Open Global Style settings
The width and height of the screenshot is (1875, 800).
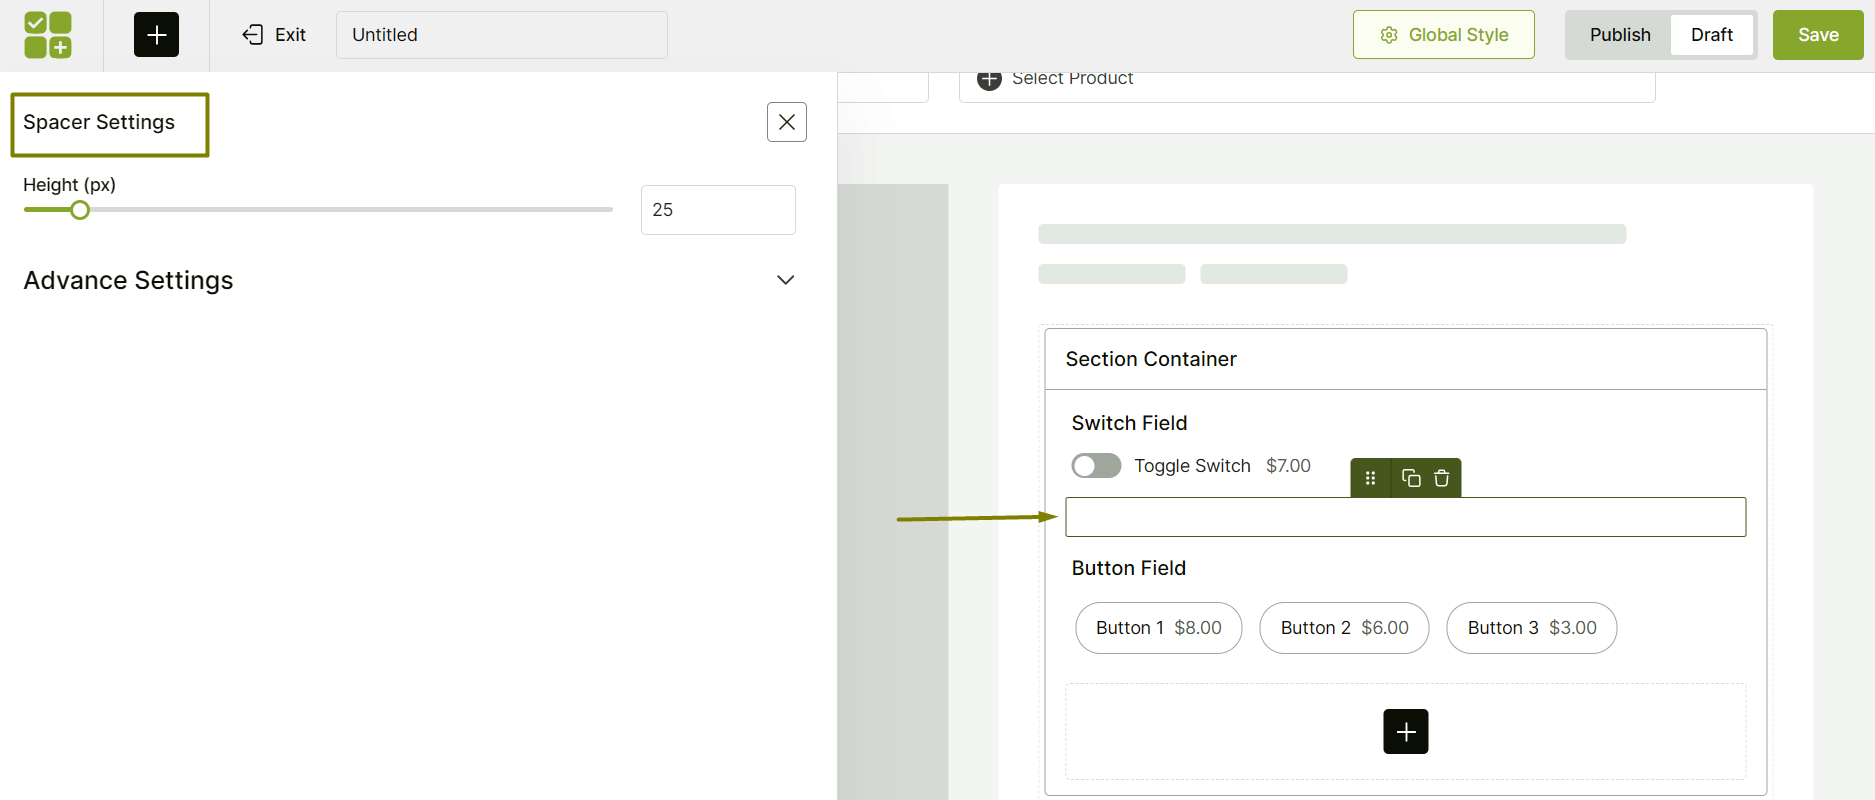1443,35
